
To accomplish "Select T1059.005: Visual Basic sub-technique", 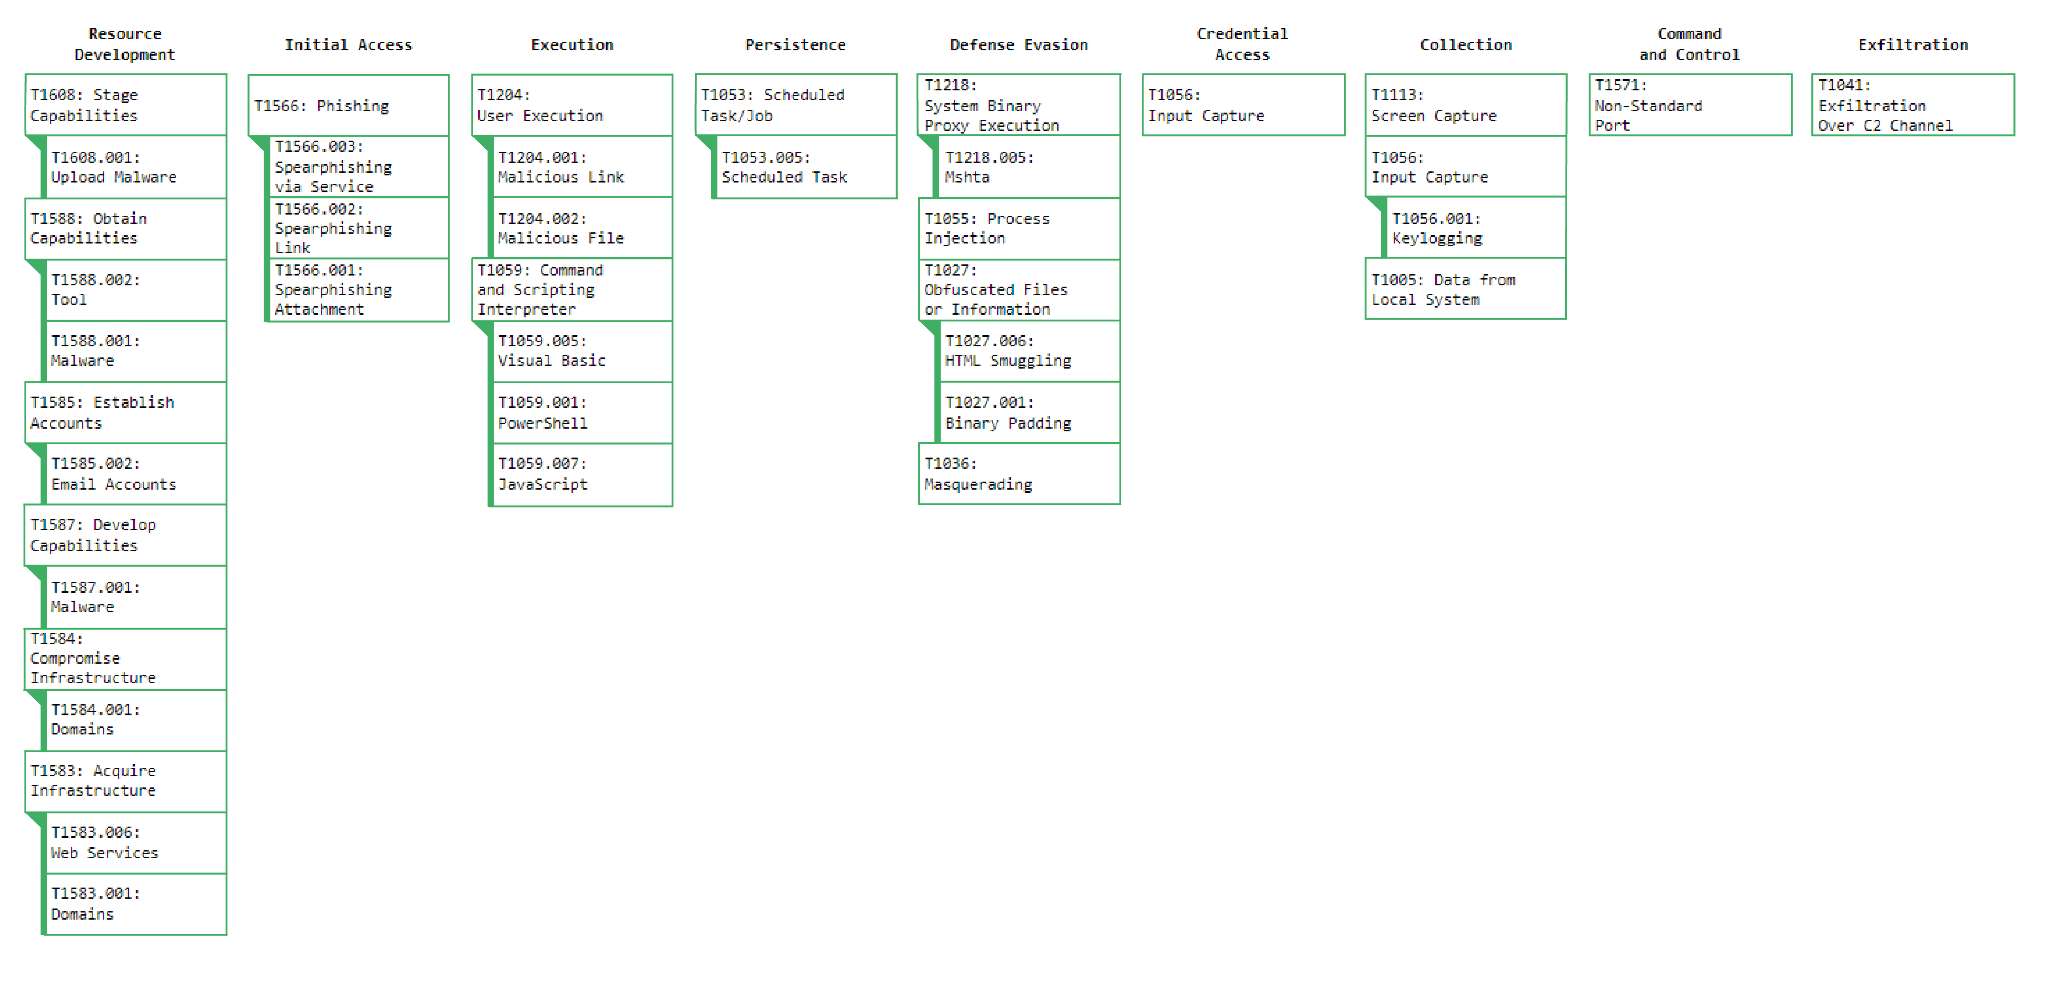I will (x=581, y=351).
